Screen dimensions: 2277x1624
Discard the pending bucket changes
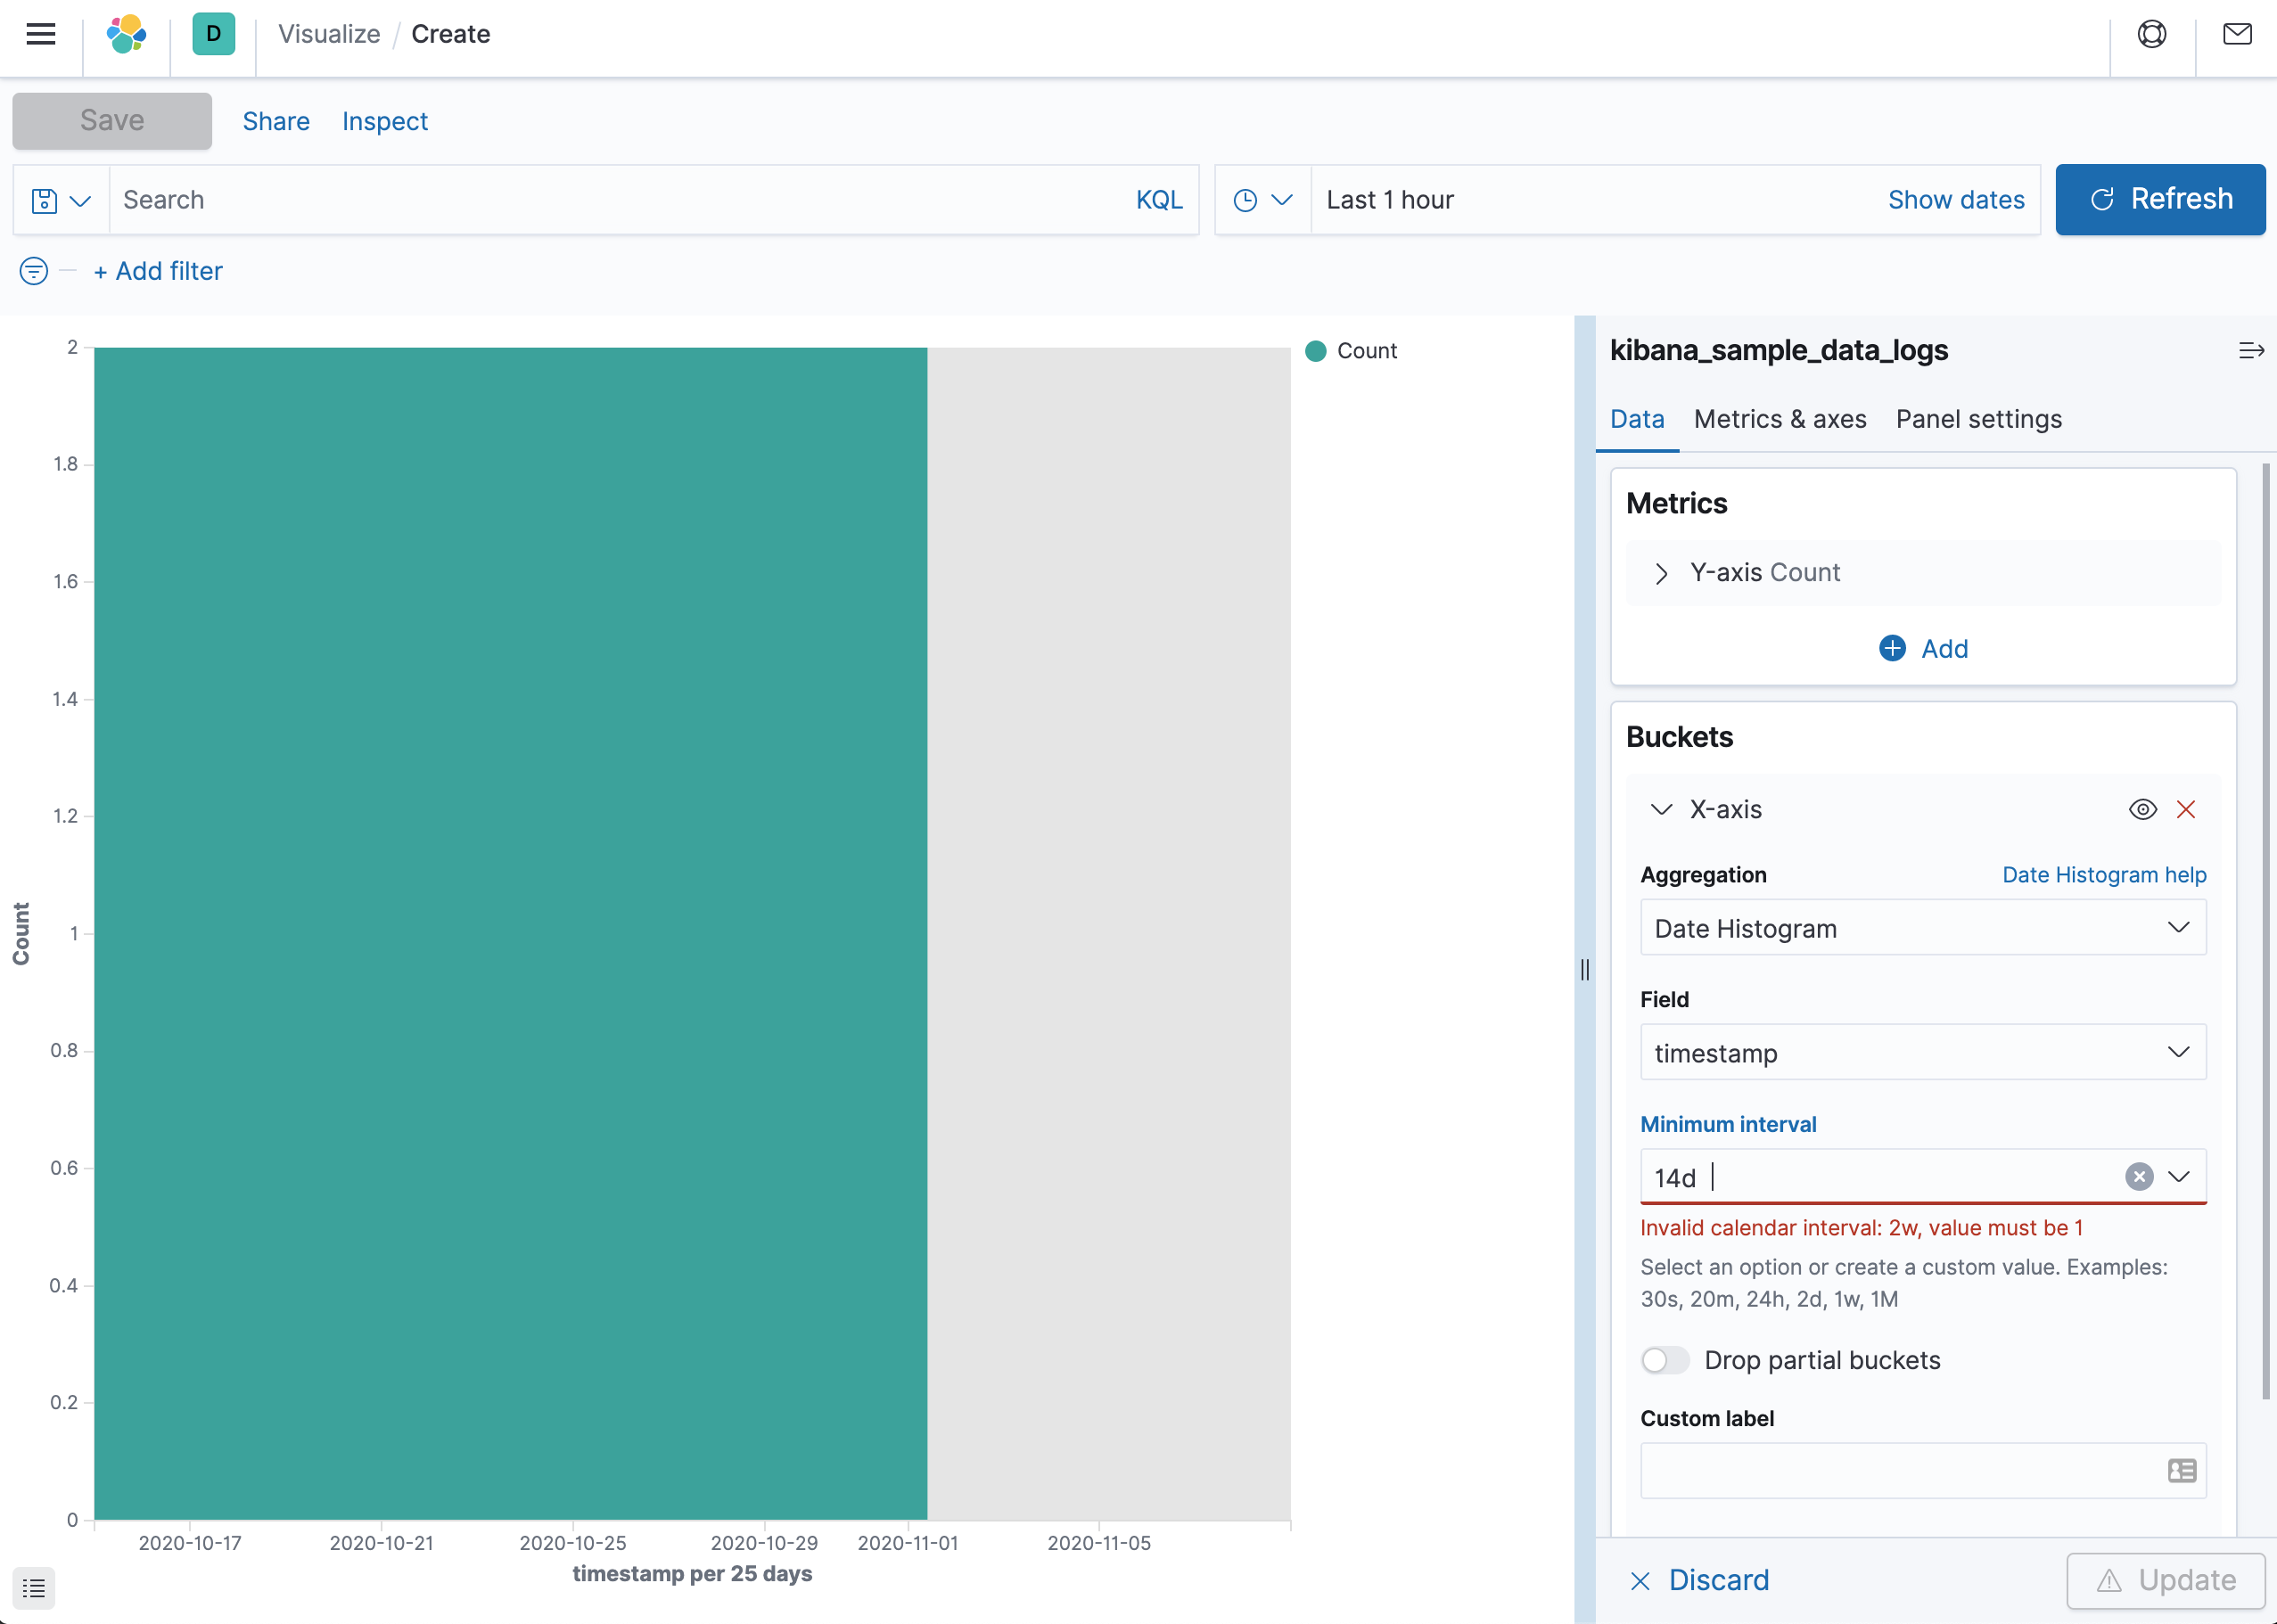(1718, 1580)
